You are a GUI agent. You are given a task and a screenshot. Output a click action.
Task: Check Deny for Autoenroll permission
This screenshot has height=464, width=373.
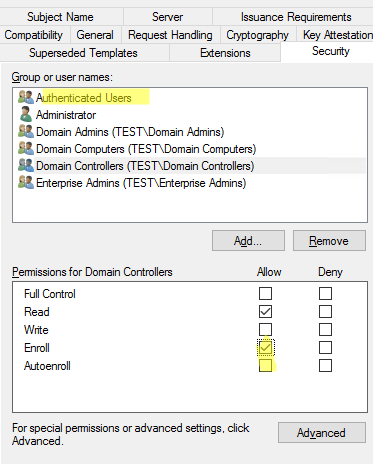[x=325, y=366]
